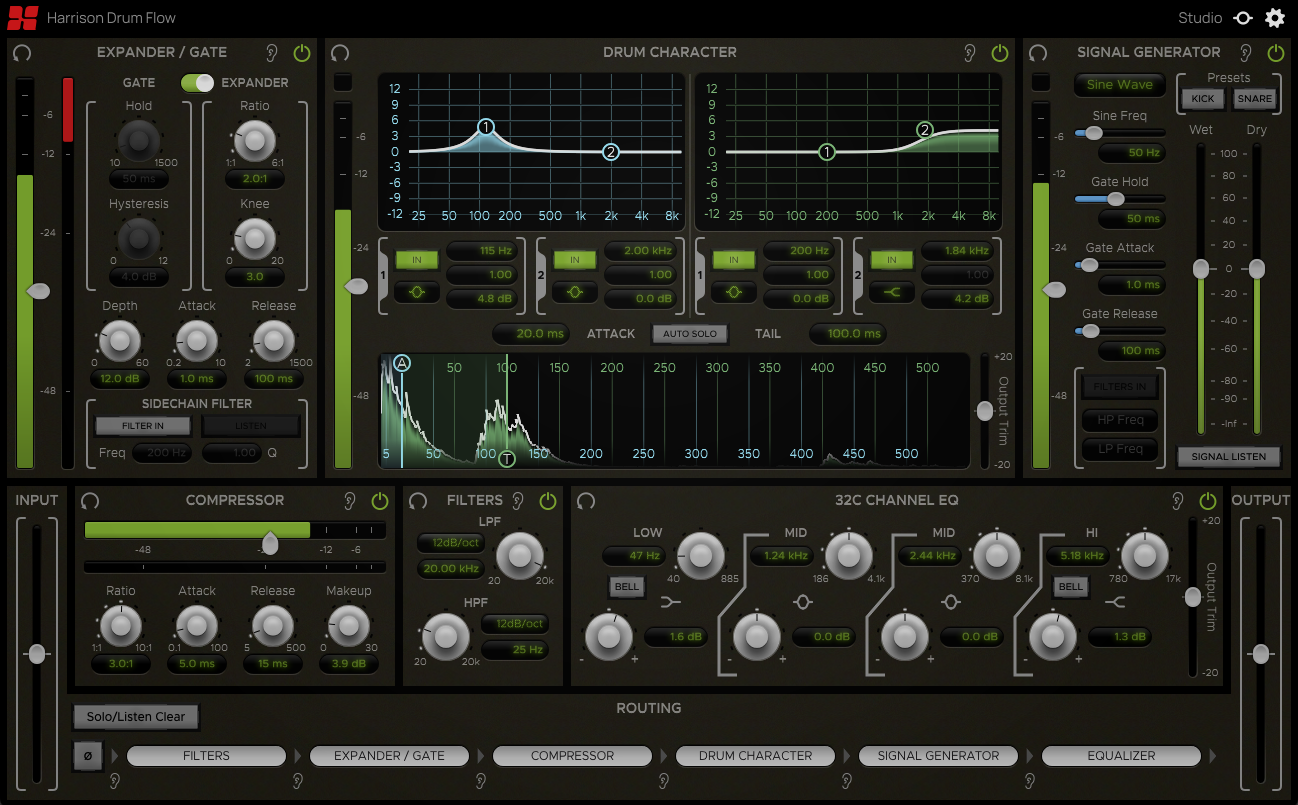Click the compressor threshold slider handle
1298x805 pixels.
click(x=269, y=544)
